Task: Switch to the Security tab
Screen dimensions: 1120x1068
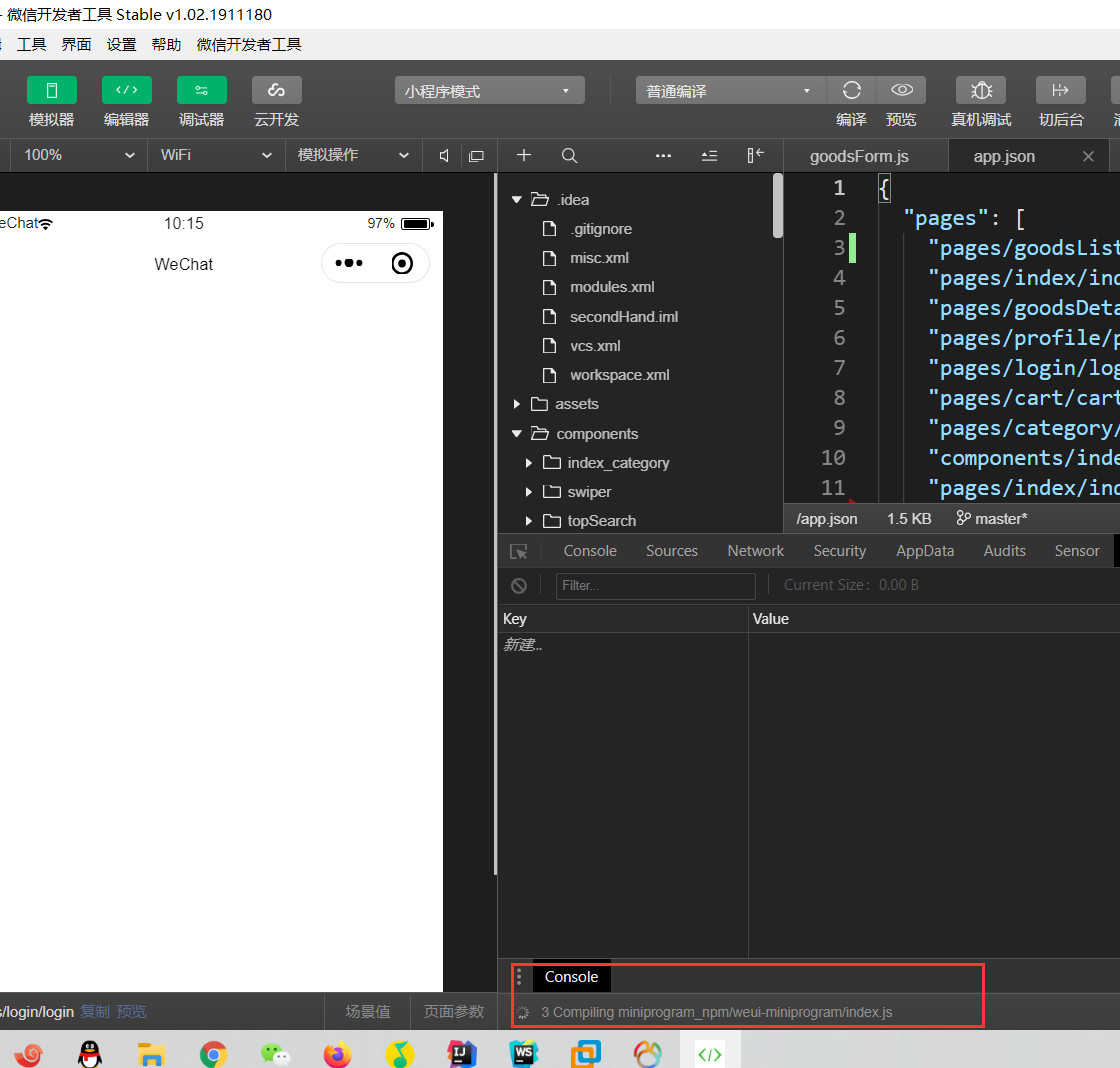Action: pos(839,551)
